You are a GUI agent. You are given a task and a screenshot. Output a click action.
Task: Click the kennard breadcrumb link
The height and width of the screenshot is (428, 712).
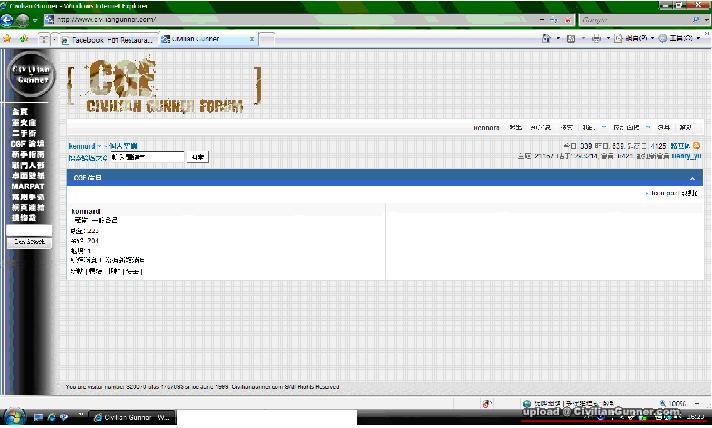coord(82,146)
